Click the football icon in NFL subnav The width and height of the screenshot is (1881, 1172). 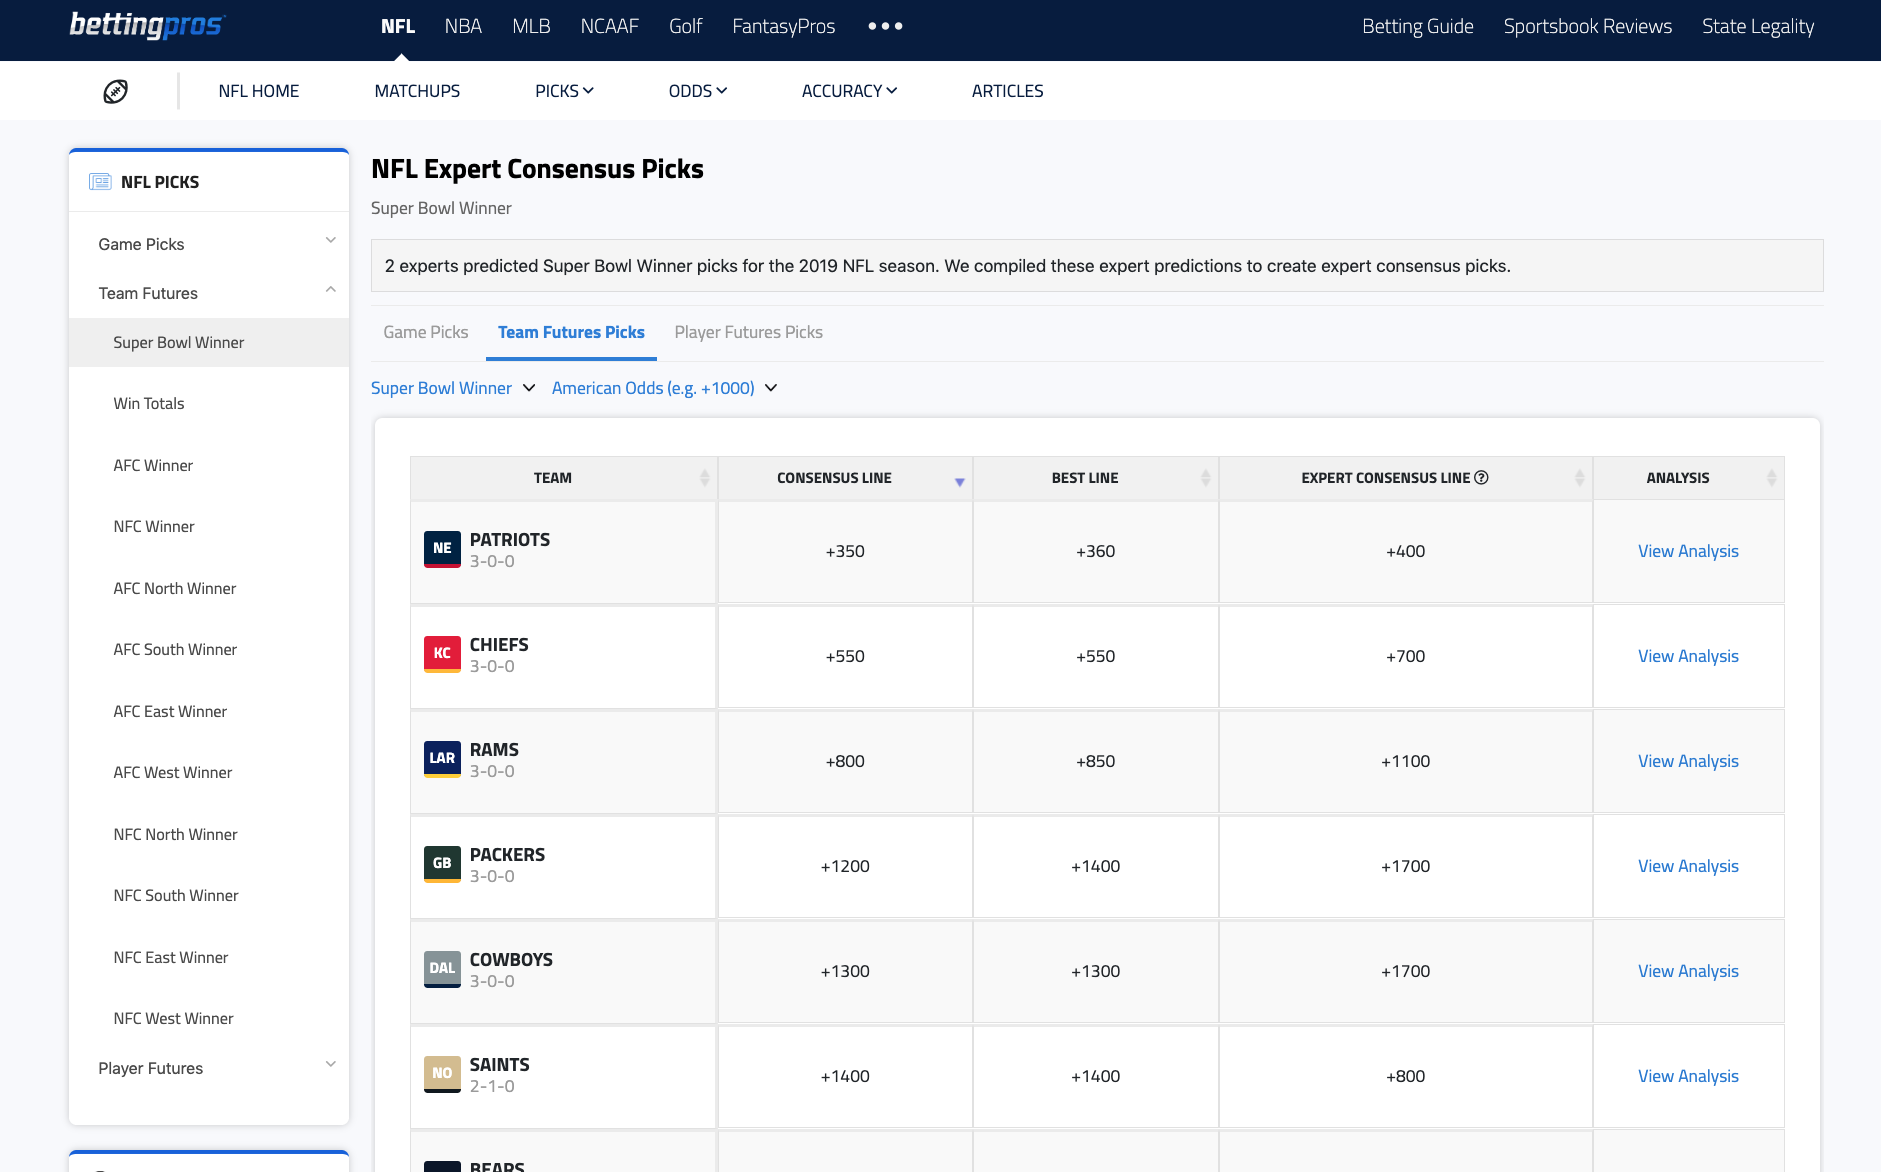(x=116, y=91)
